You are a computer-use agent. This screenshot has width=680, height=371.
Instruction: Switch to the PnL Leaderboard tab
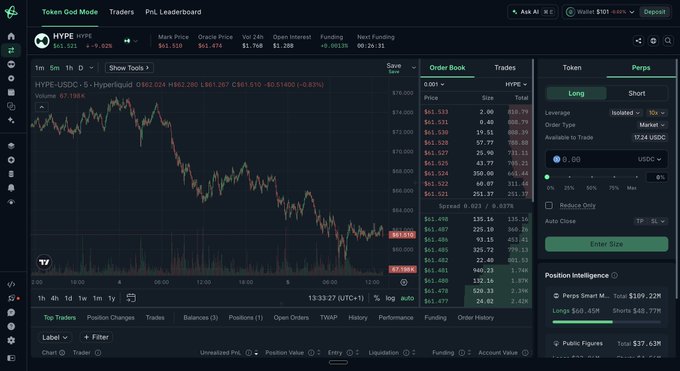click(173, 12)
